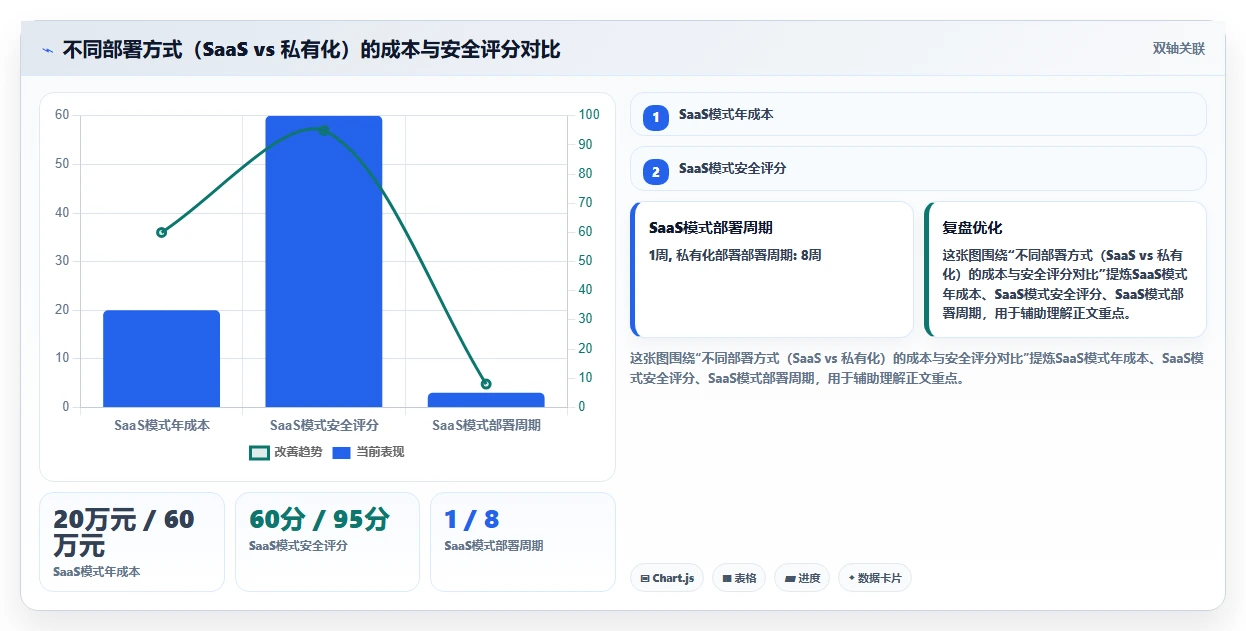The width and height of the screenshot is (1246, 631).
Task: Click the chart title heading text
Action: [x=311, y=49]
